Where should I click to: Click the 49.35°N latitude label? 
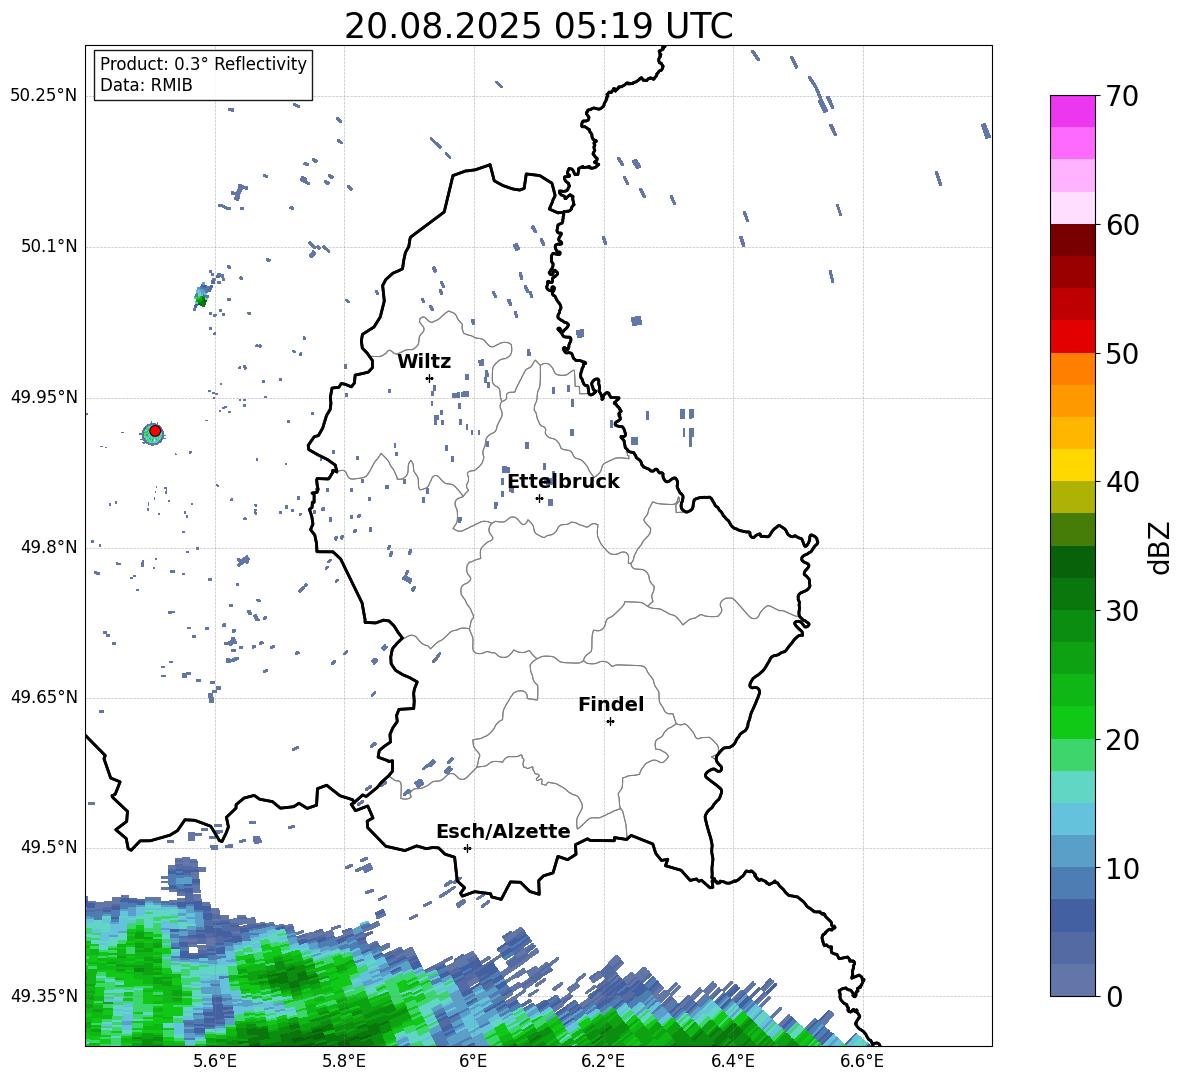point(44,996)
